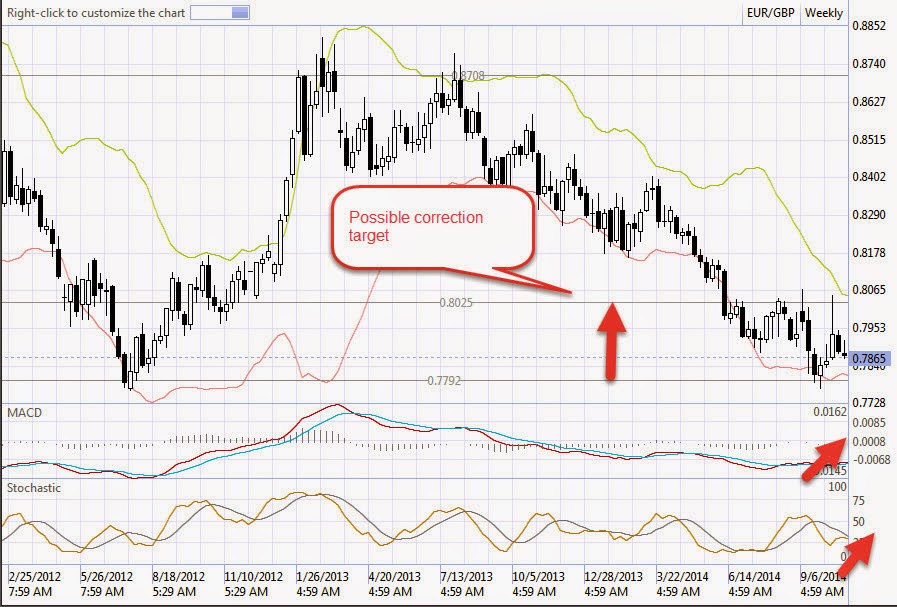Viewport: 897px width, 607px height.
Task: Click the 0.8178 price axis value
Action: (869, 253)
